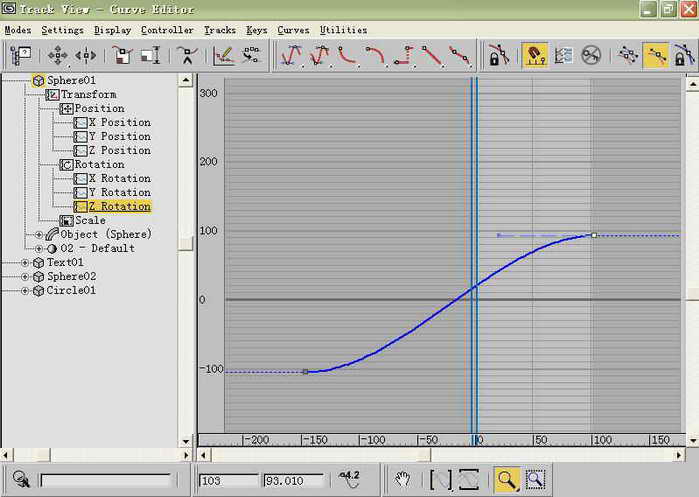Toggle Show Keyable Icons button
The image size is (699, 497).
pyautogui.click(x=591, y=56)
